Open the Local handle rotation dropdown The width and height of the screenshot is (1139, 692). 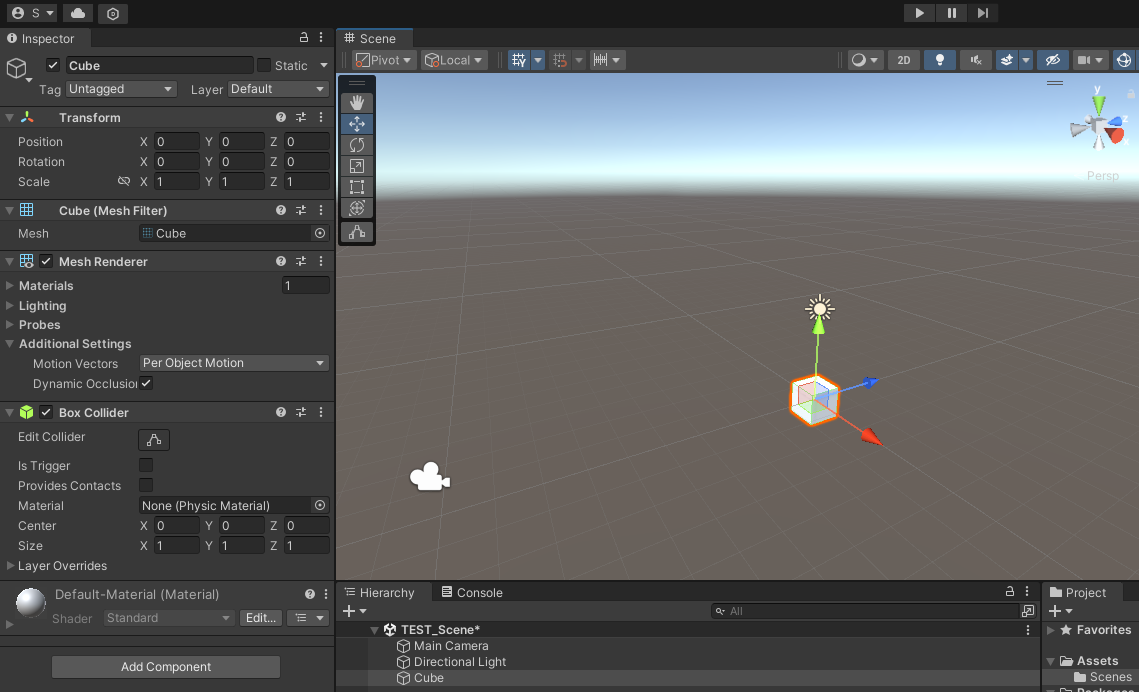coord(454,60)
